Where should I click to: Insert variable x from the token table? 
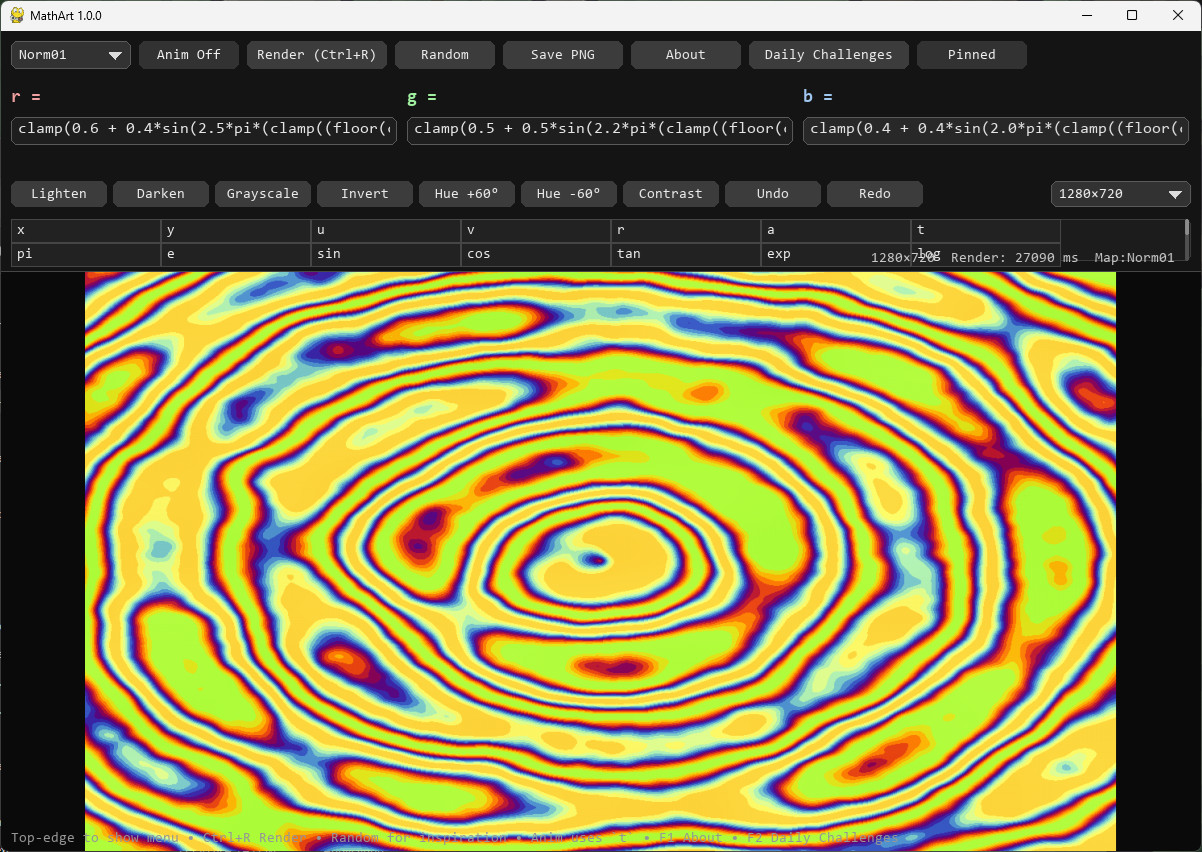coord(86,231)
